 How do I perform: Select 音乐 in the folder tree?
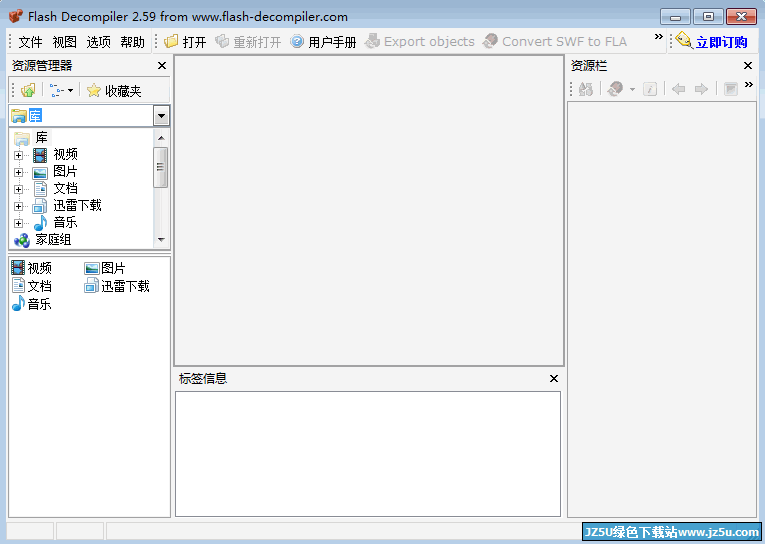click(65, 222)
